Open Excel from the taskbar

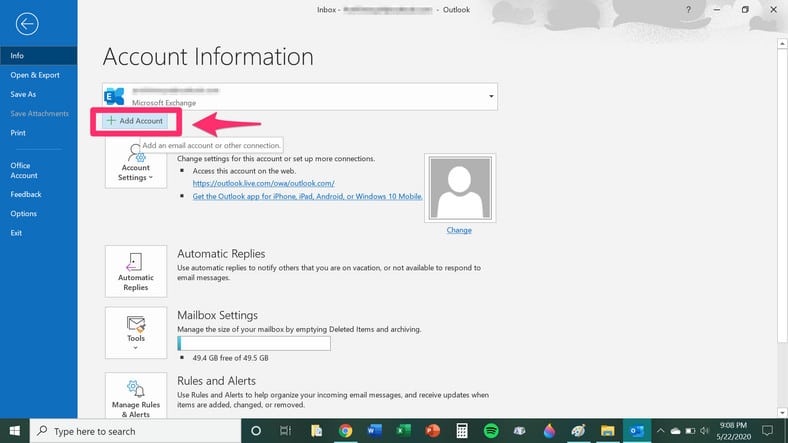coord(404,431)
